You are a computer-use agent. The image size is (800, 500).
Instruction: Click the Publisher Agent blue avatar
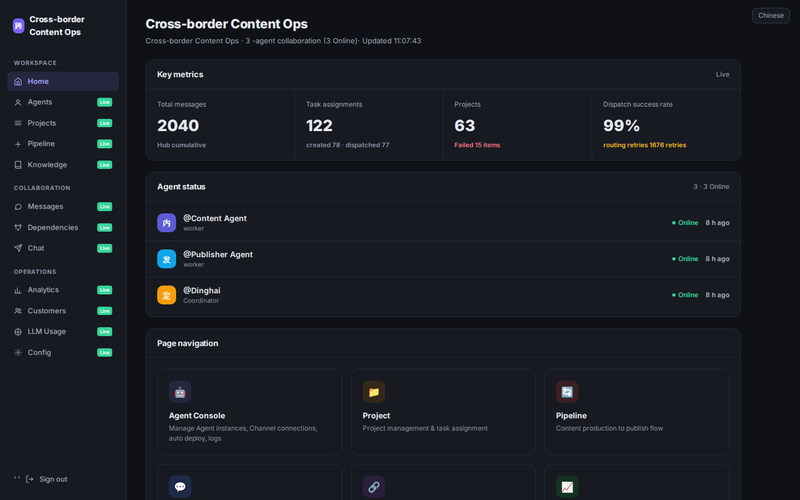(x=166, y=259)
